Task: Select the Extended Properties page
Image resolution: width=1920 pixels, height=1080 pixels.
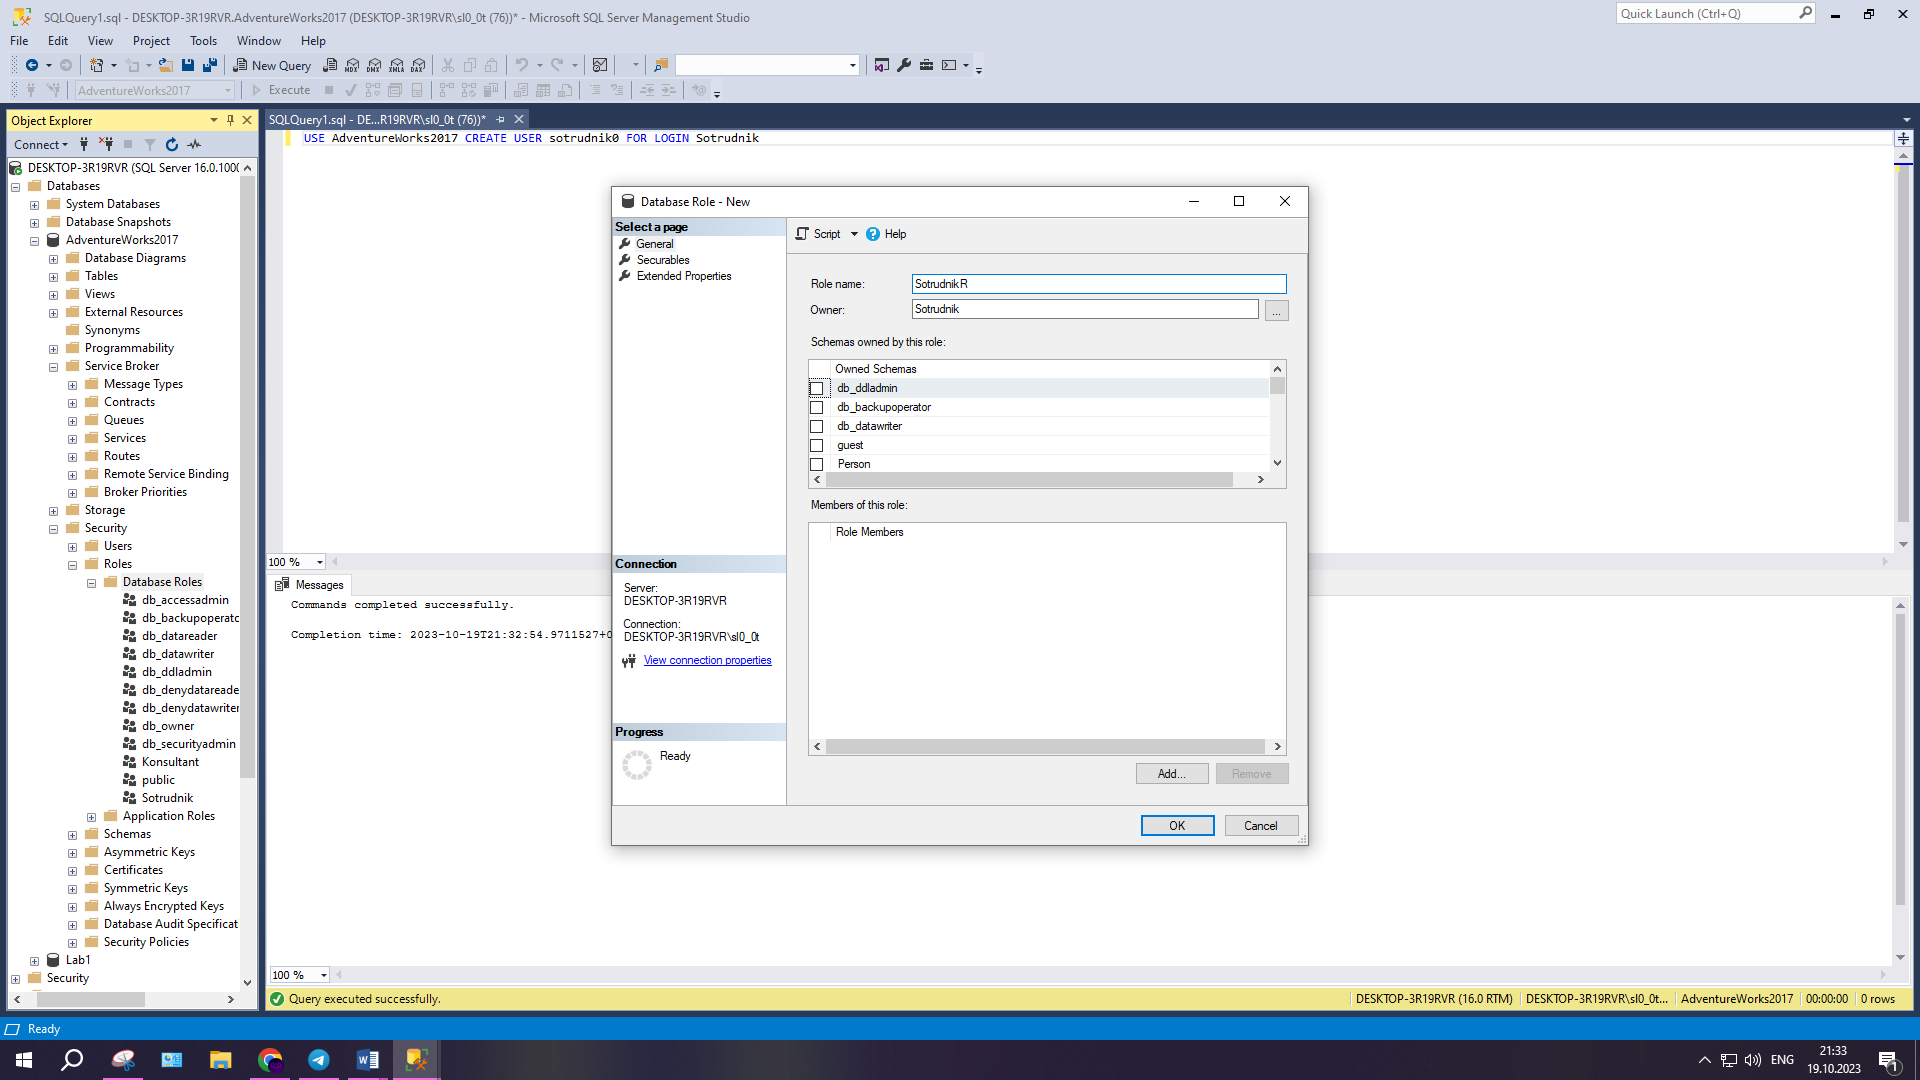Action: click(x=684, y=276)
